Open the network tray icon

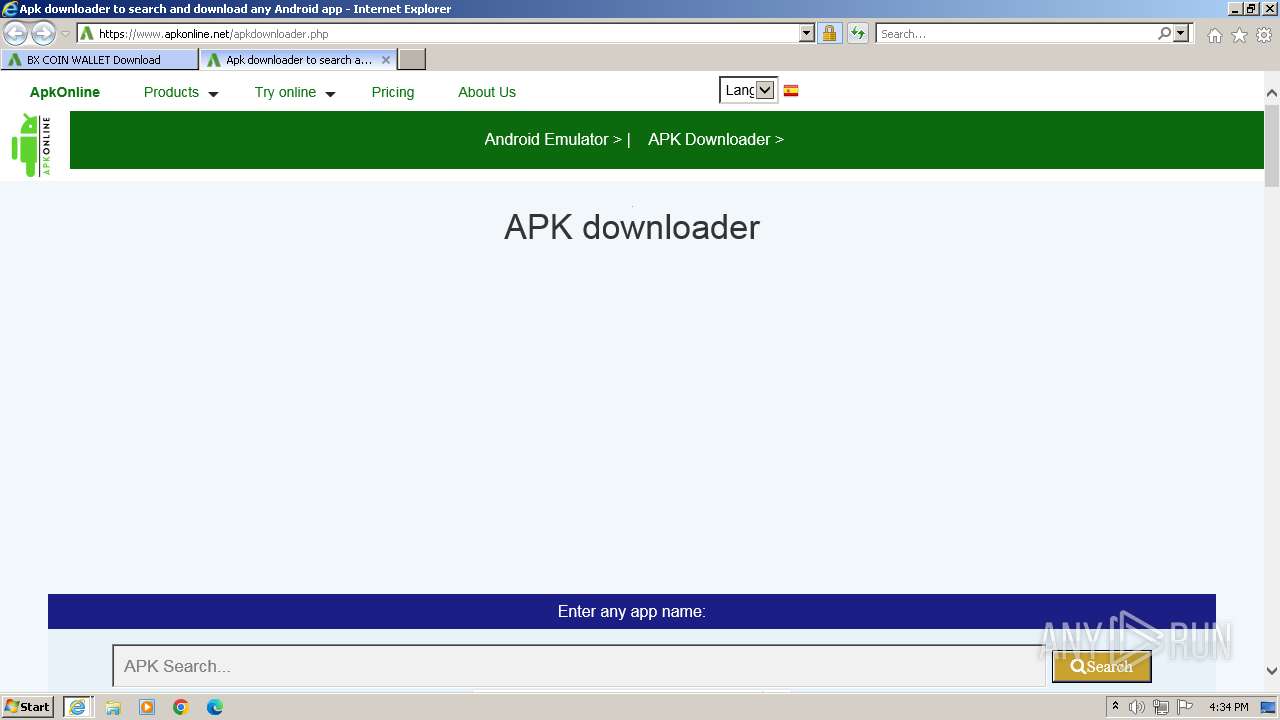(1161, 707)
